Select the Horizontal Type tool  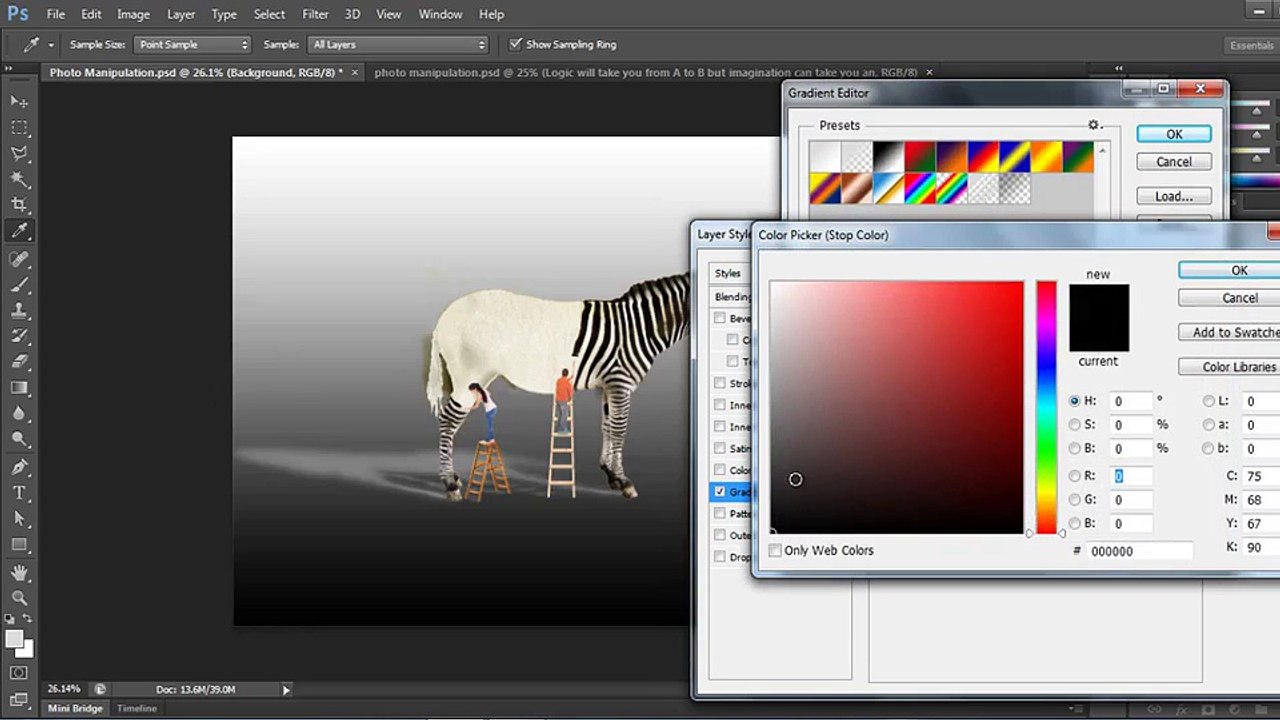[x=19, y=493]
